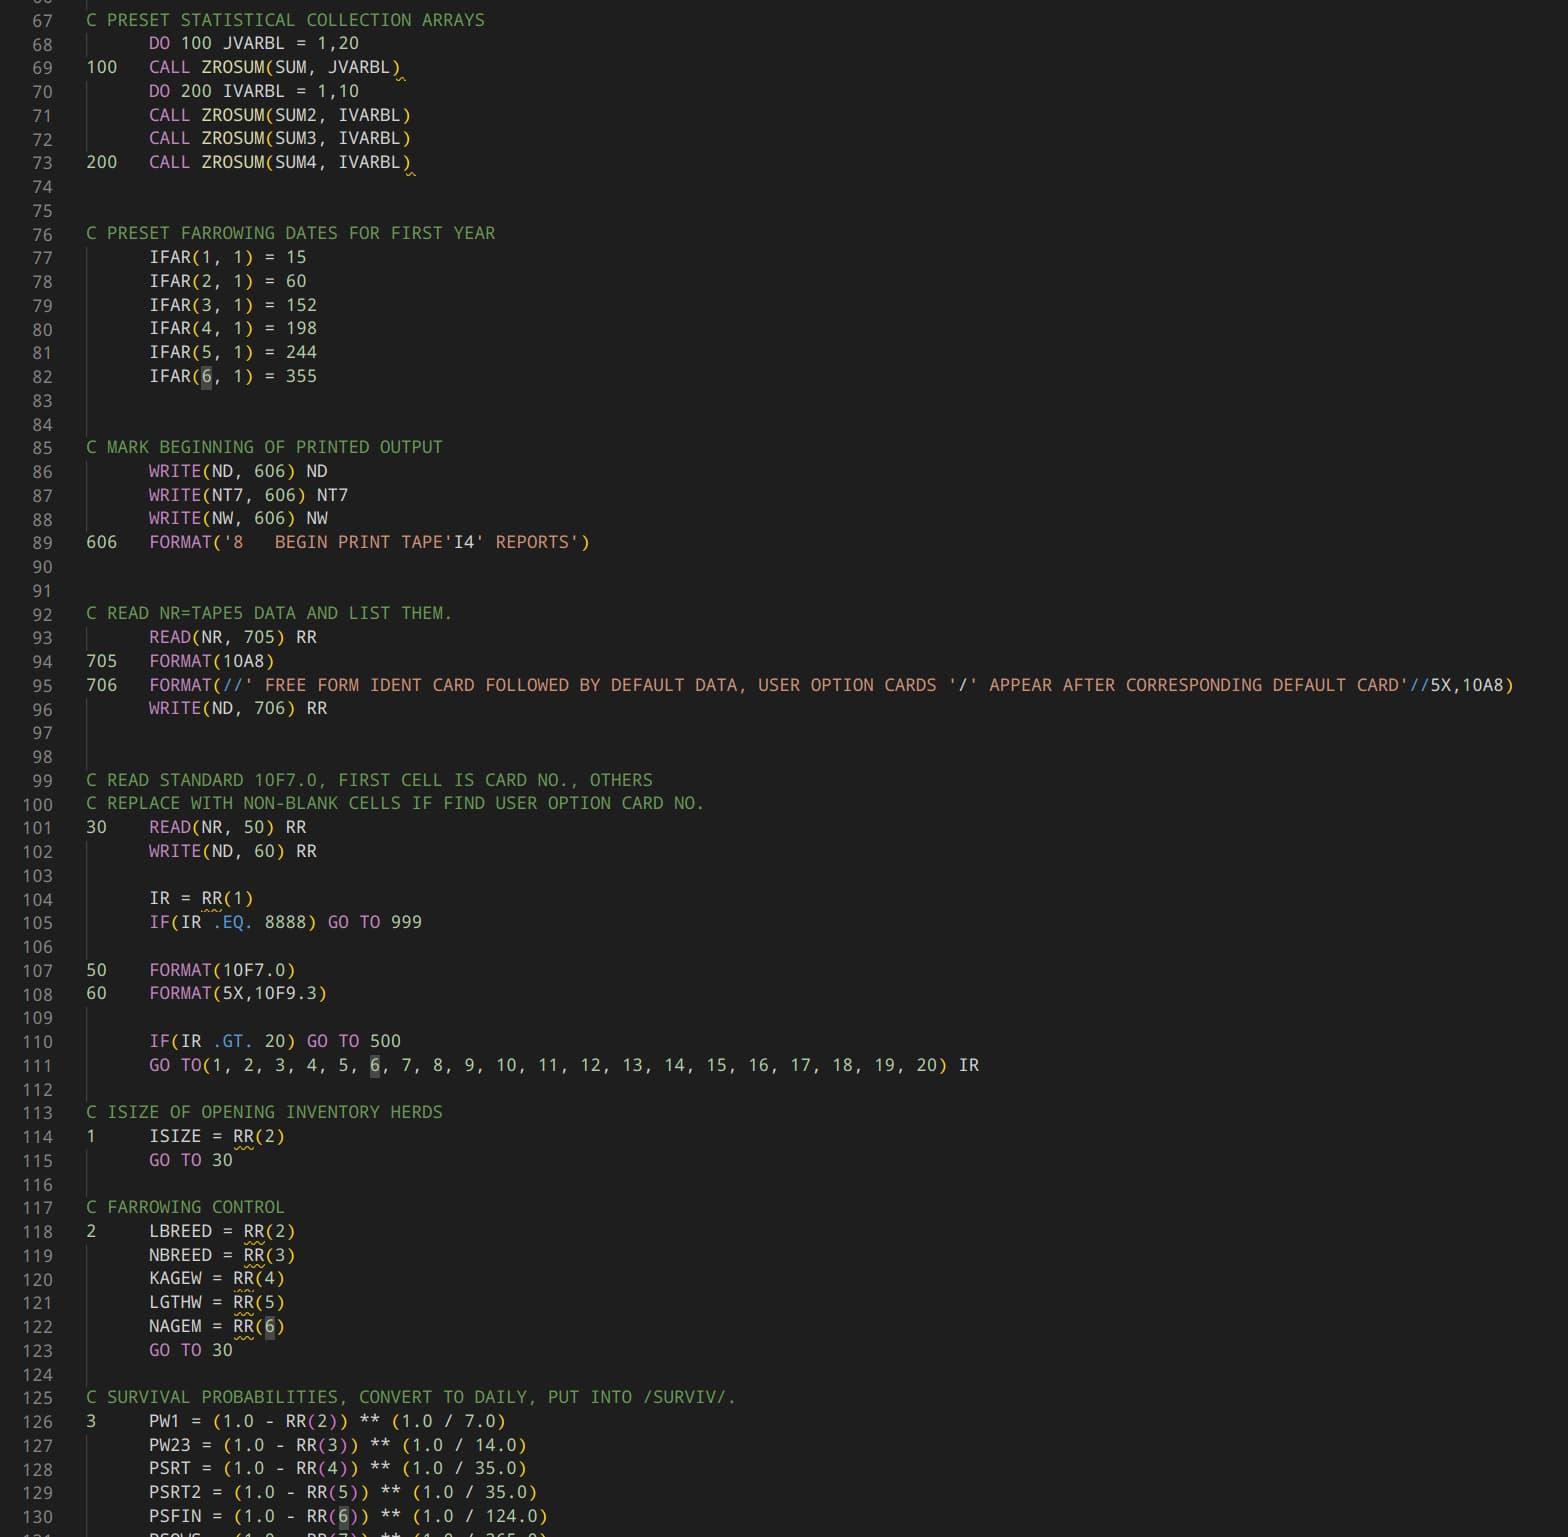
Task: Click the 'READ(NR, 705) RR' statement
Action: click(x=233, y=637)
